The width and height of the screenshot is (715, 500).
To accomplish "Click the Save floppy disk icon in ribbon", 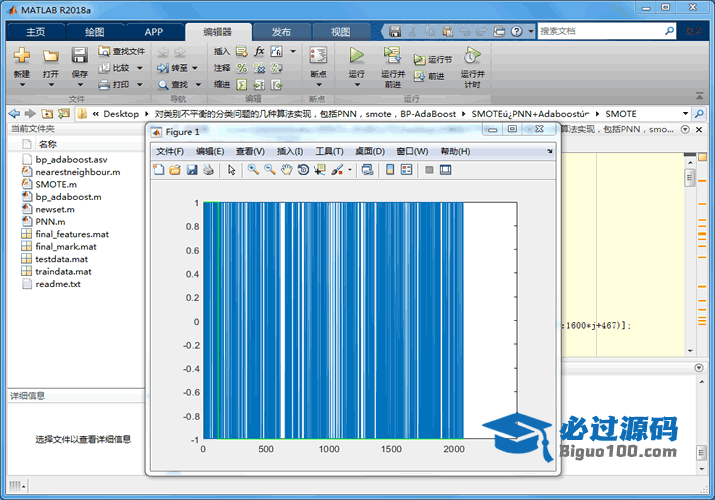I will (x=79, y=56).
